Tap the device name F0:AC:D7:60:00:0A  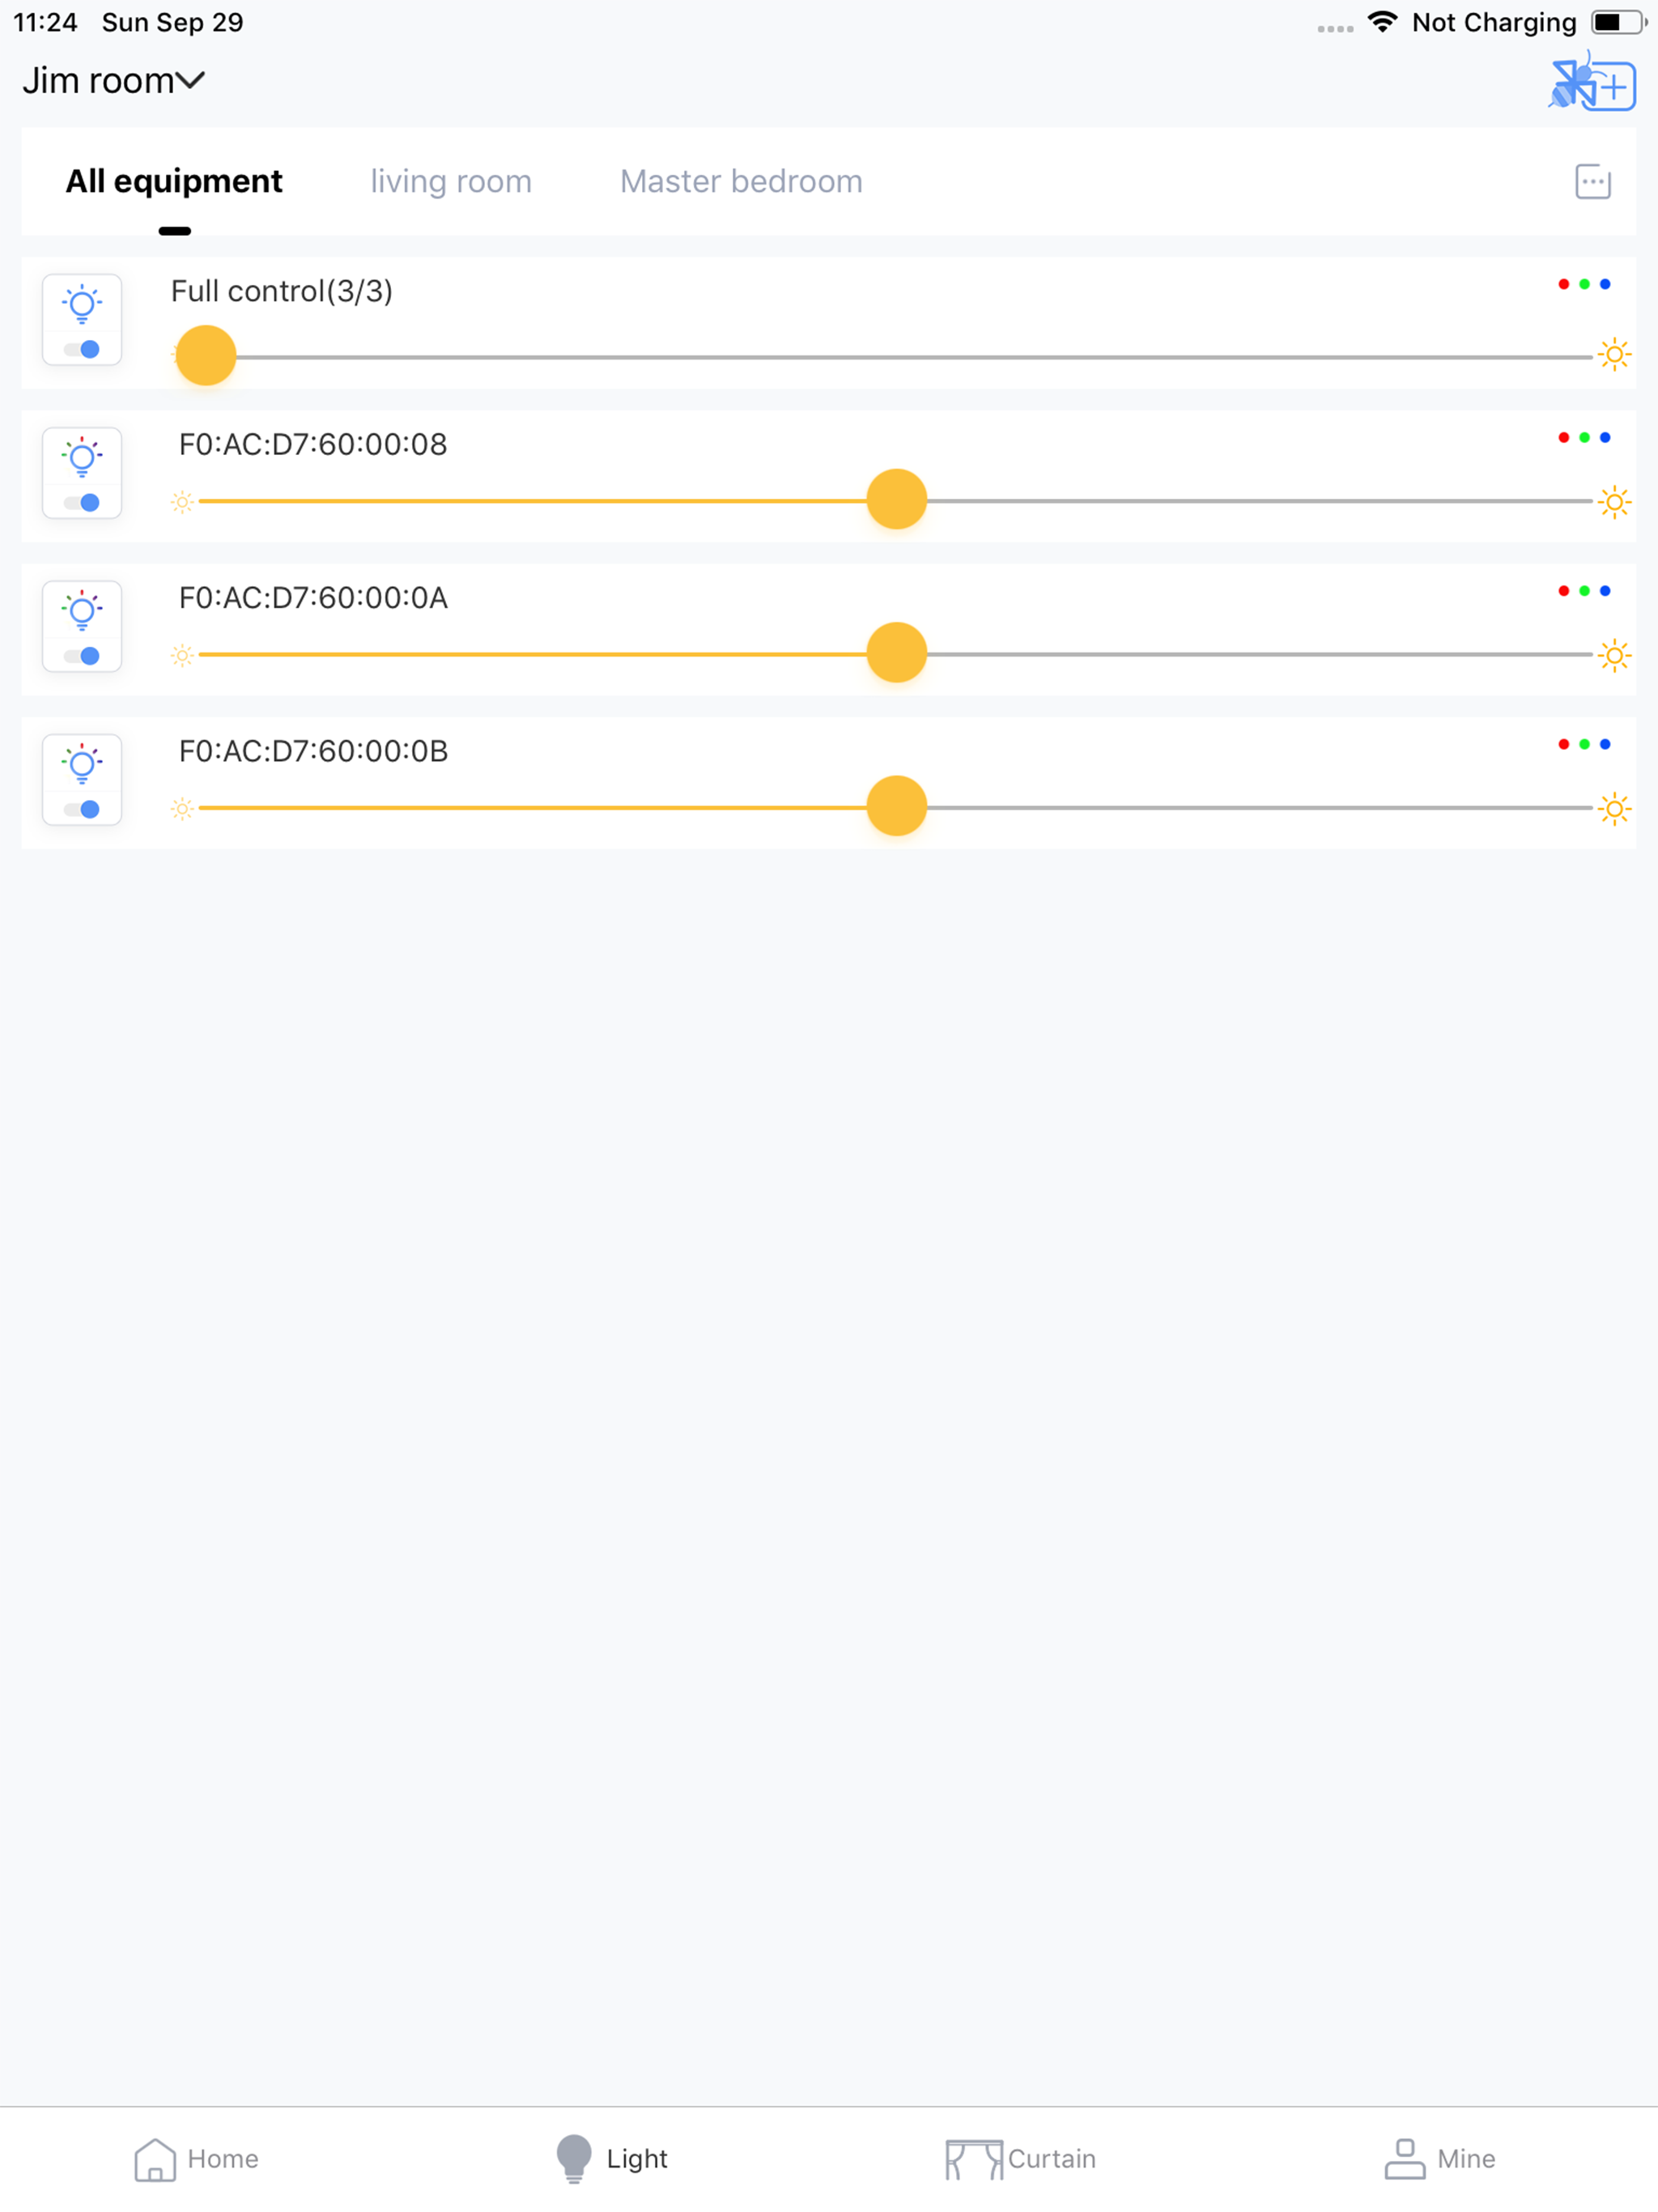313,598
